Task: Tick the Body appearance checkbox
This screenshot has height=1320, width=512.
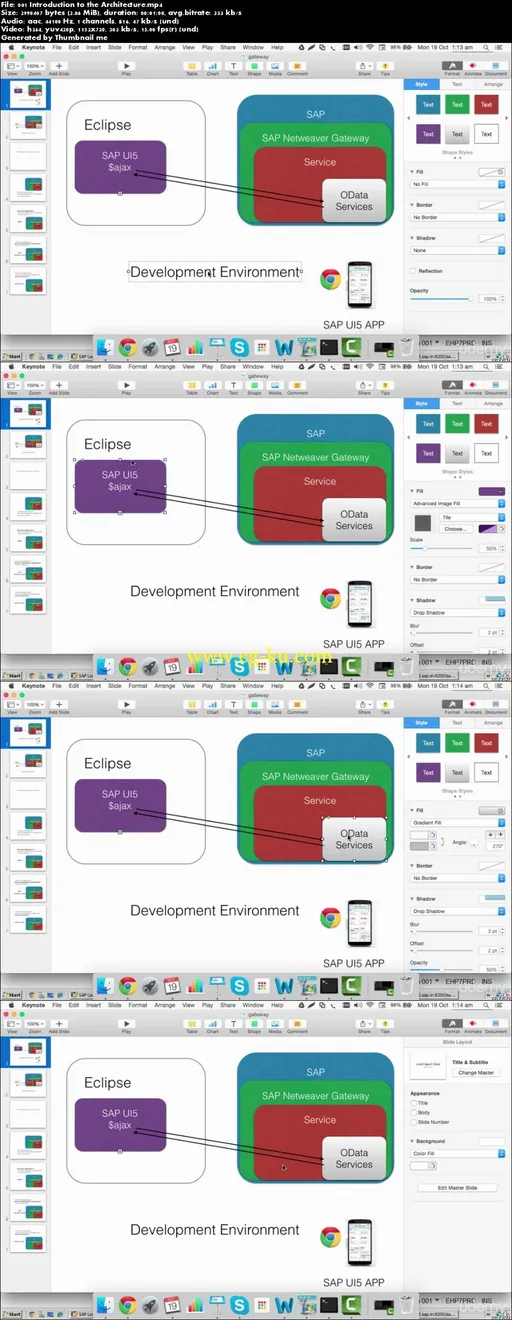Action: (413, 1112)
